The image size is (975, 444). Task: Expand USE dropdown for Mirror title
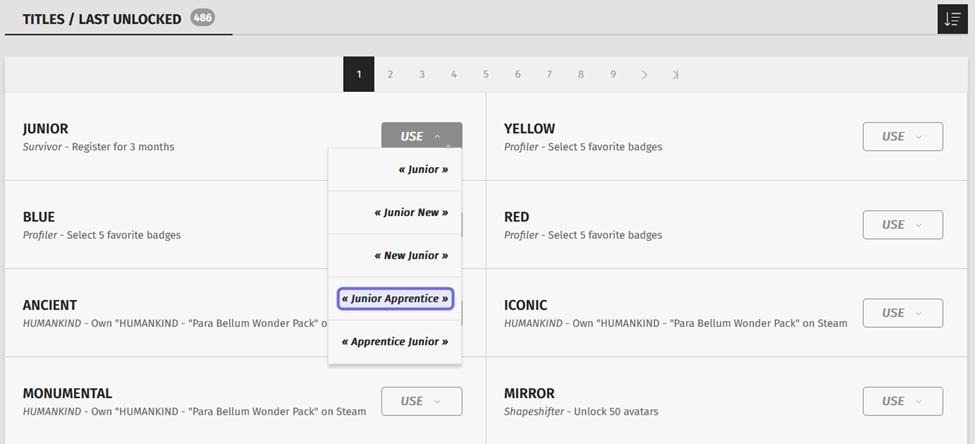(x=902, y=401)
